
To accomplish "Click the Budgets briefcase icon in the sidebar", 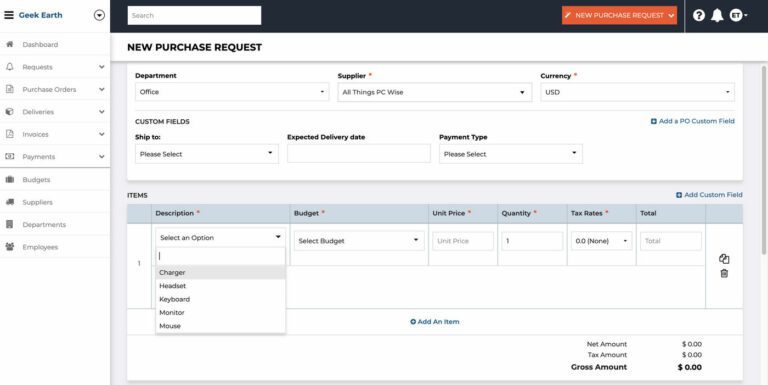I will pyautogui.click(x=9, y=180).
